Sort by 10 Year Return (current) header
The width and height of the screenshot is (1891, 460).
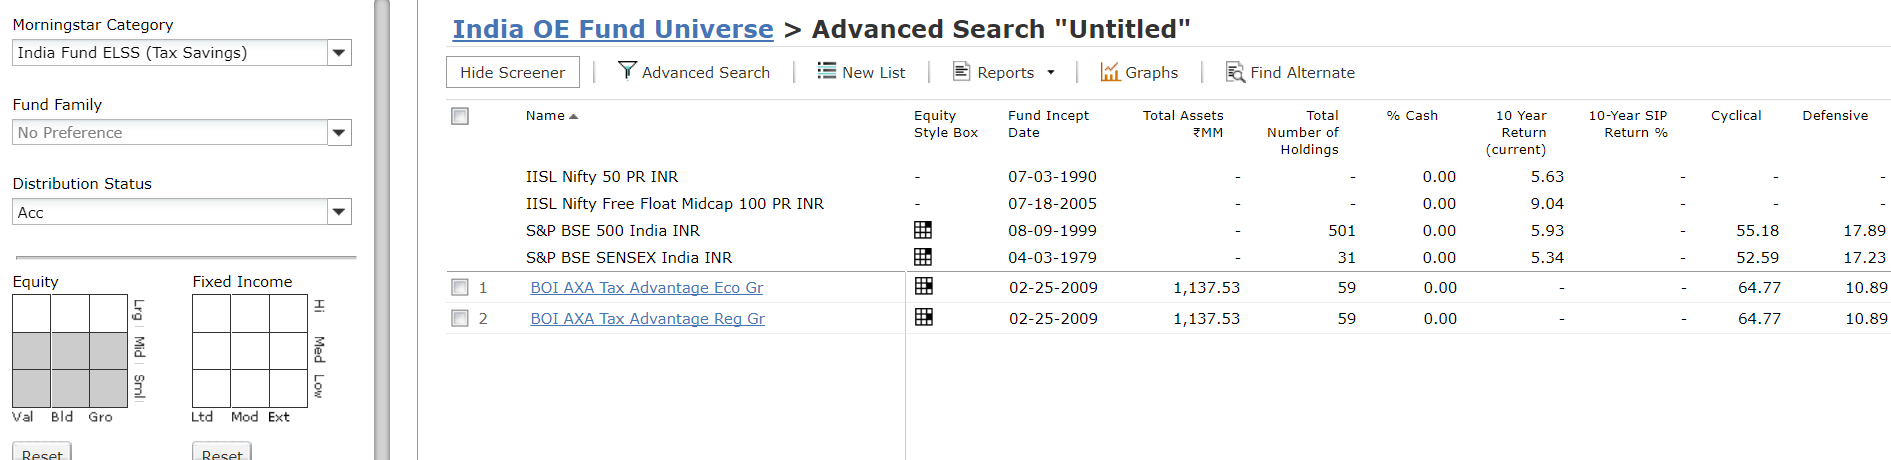click(x=1516, y=132)
